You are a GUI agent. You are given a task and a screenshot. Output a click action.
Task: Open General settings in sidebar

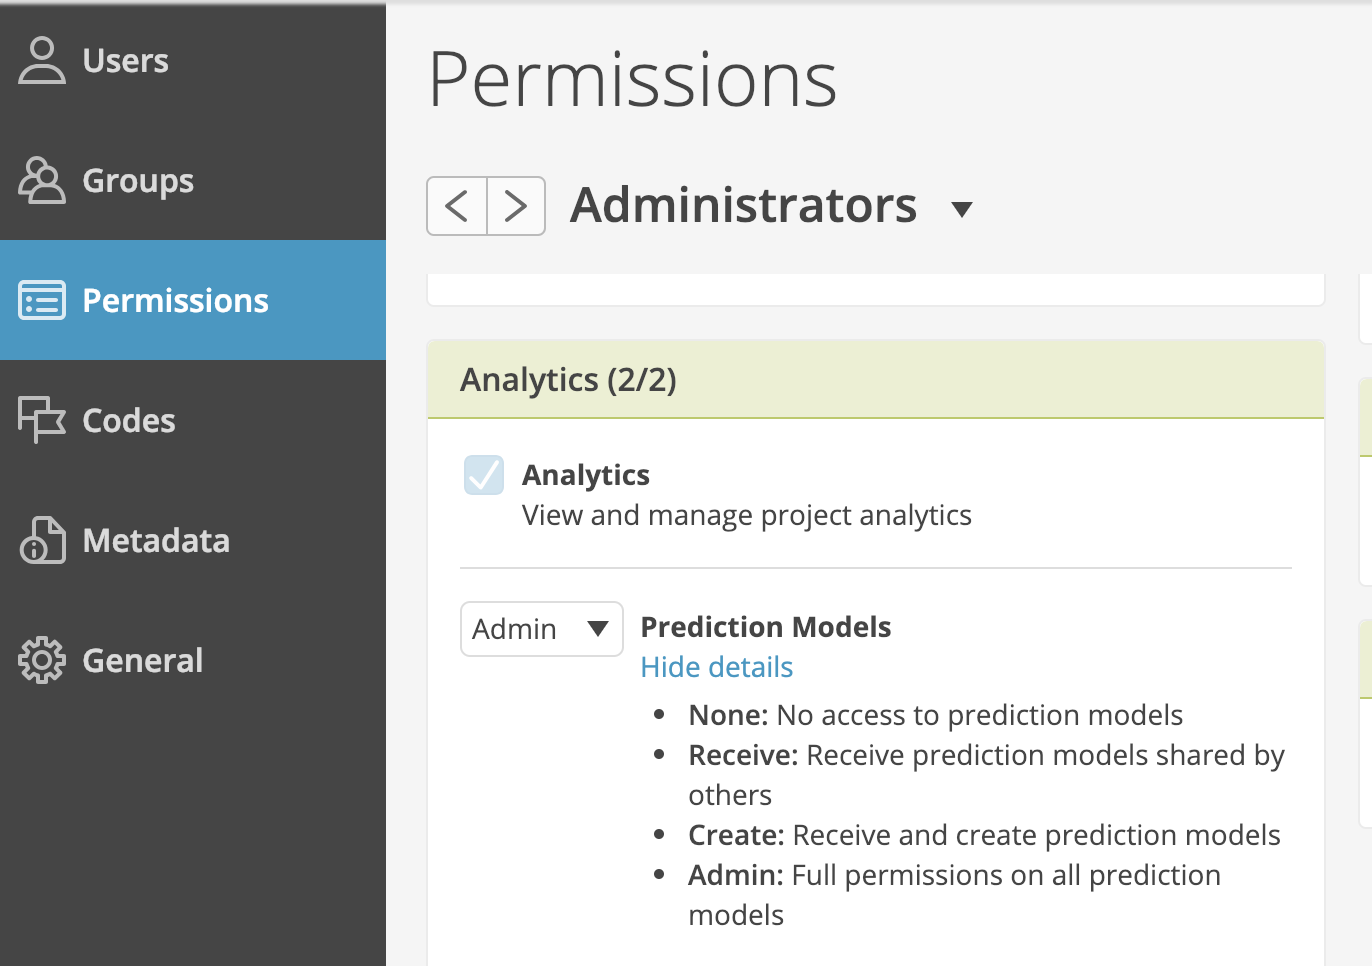click(193, 660)
